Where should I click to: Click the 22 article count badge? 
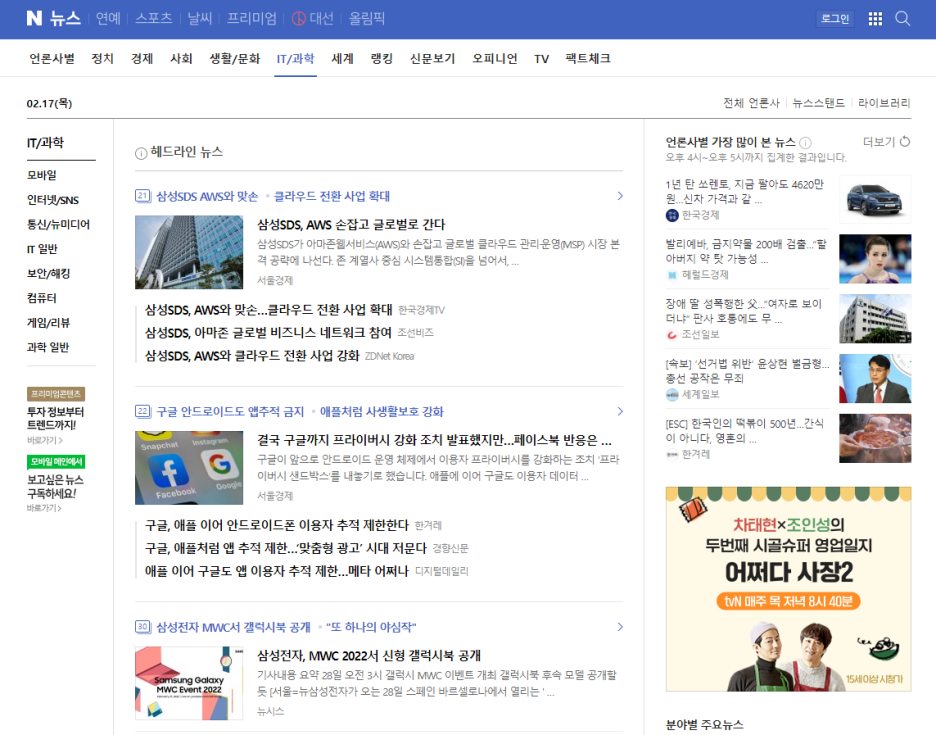(143, 411)
